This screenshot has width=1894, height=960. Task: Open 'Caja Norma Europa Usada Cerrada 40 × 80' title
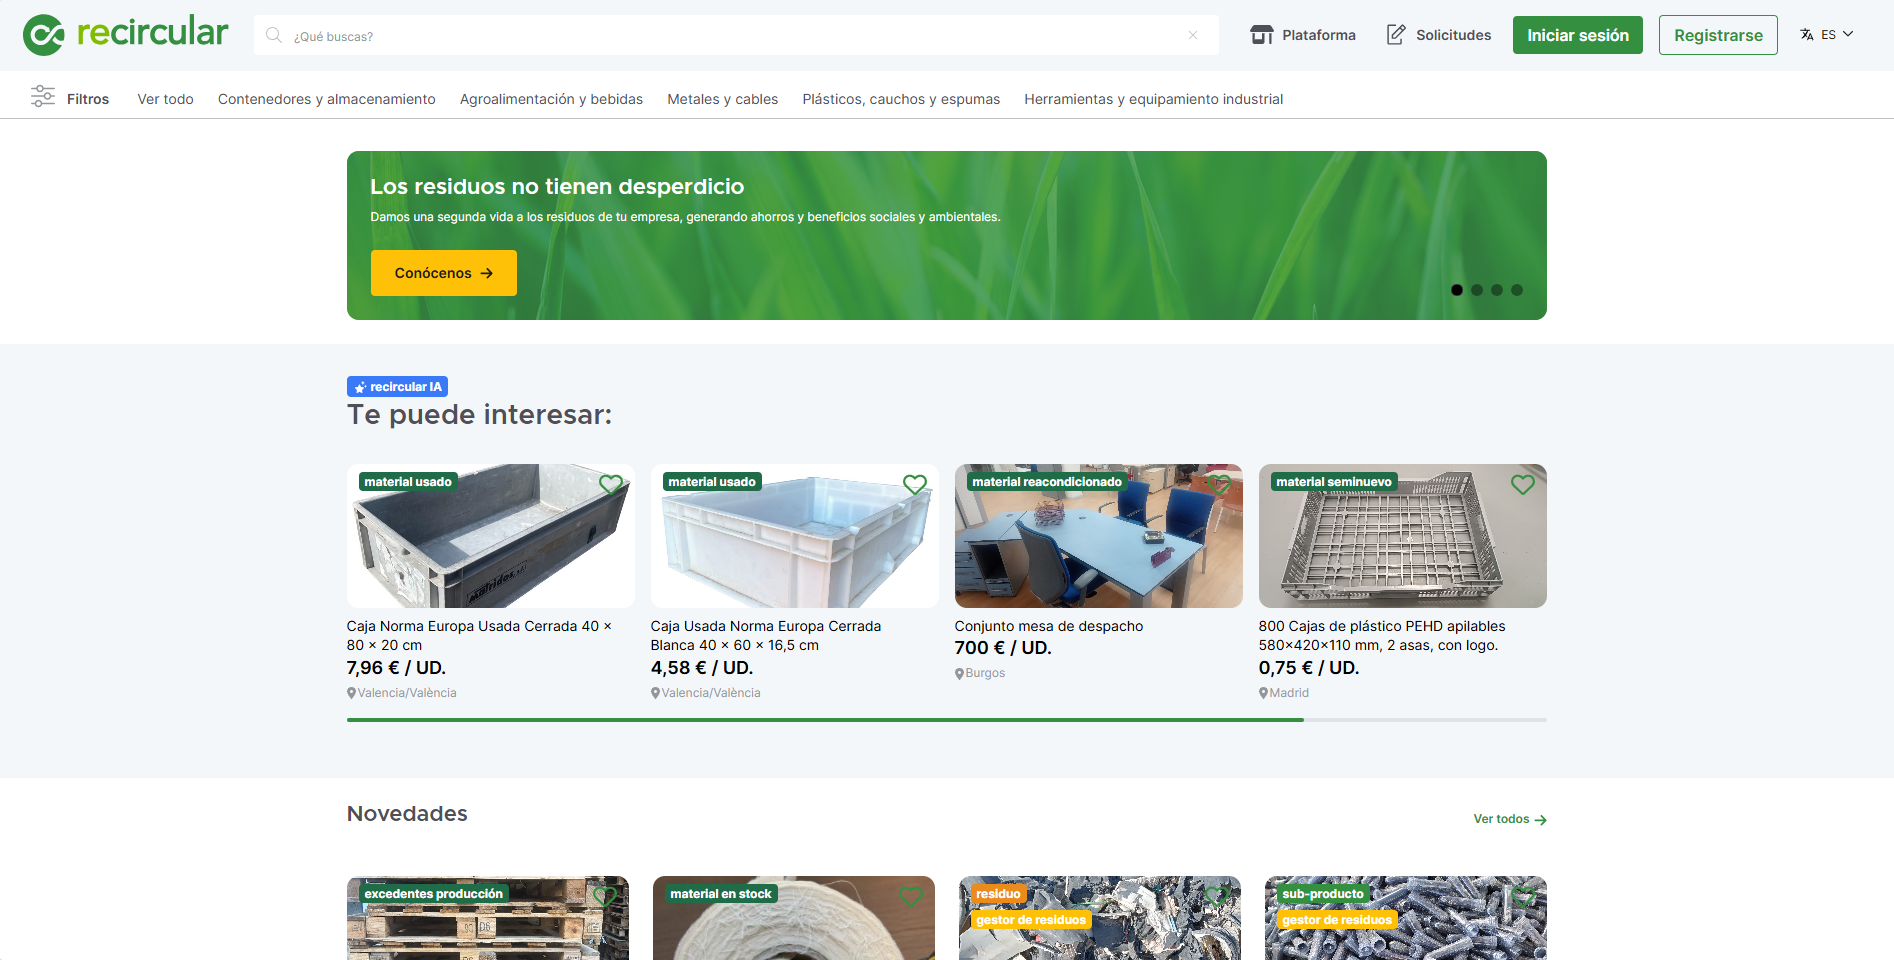click(x=479, y=636)
